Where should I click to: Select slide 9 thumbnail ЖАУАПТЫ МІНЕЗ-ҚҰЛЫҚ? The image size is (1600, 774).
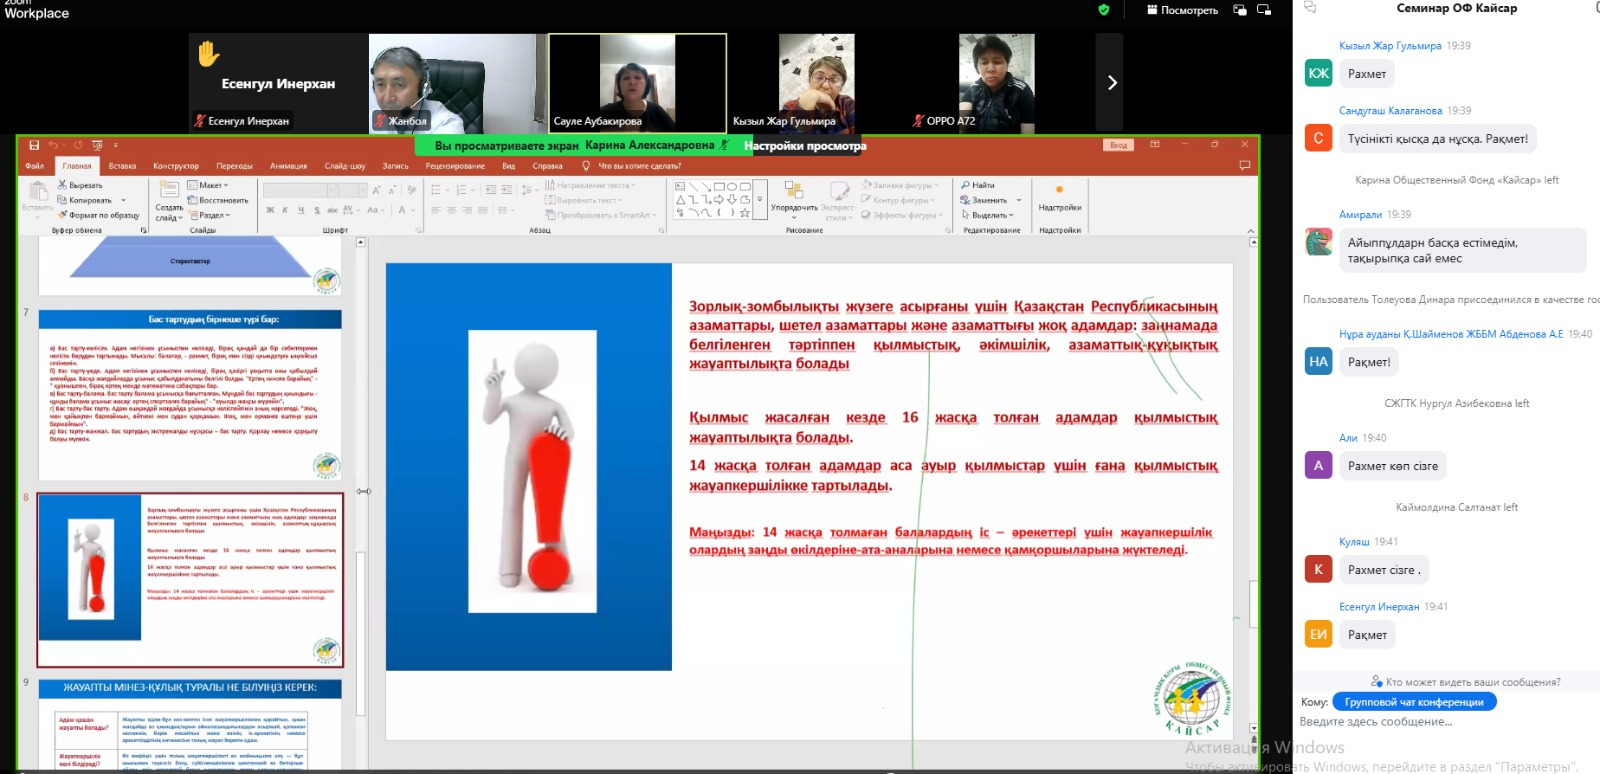[x=190, y=726]
